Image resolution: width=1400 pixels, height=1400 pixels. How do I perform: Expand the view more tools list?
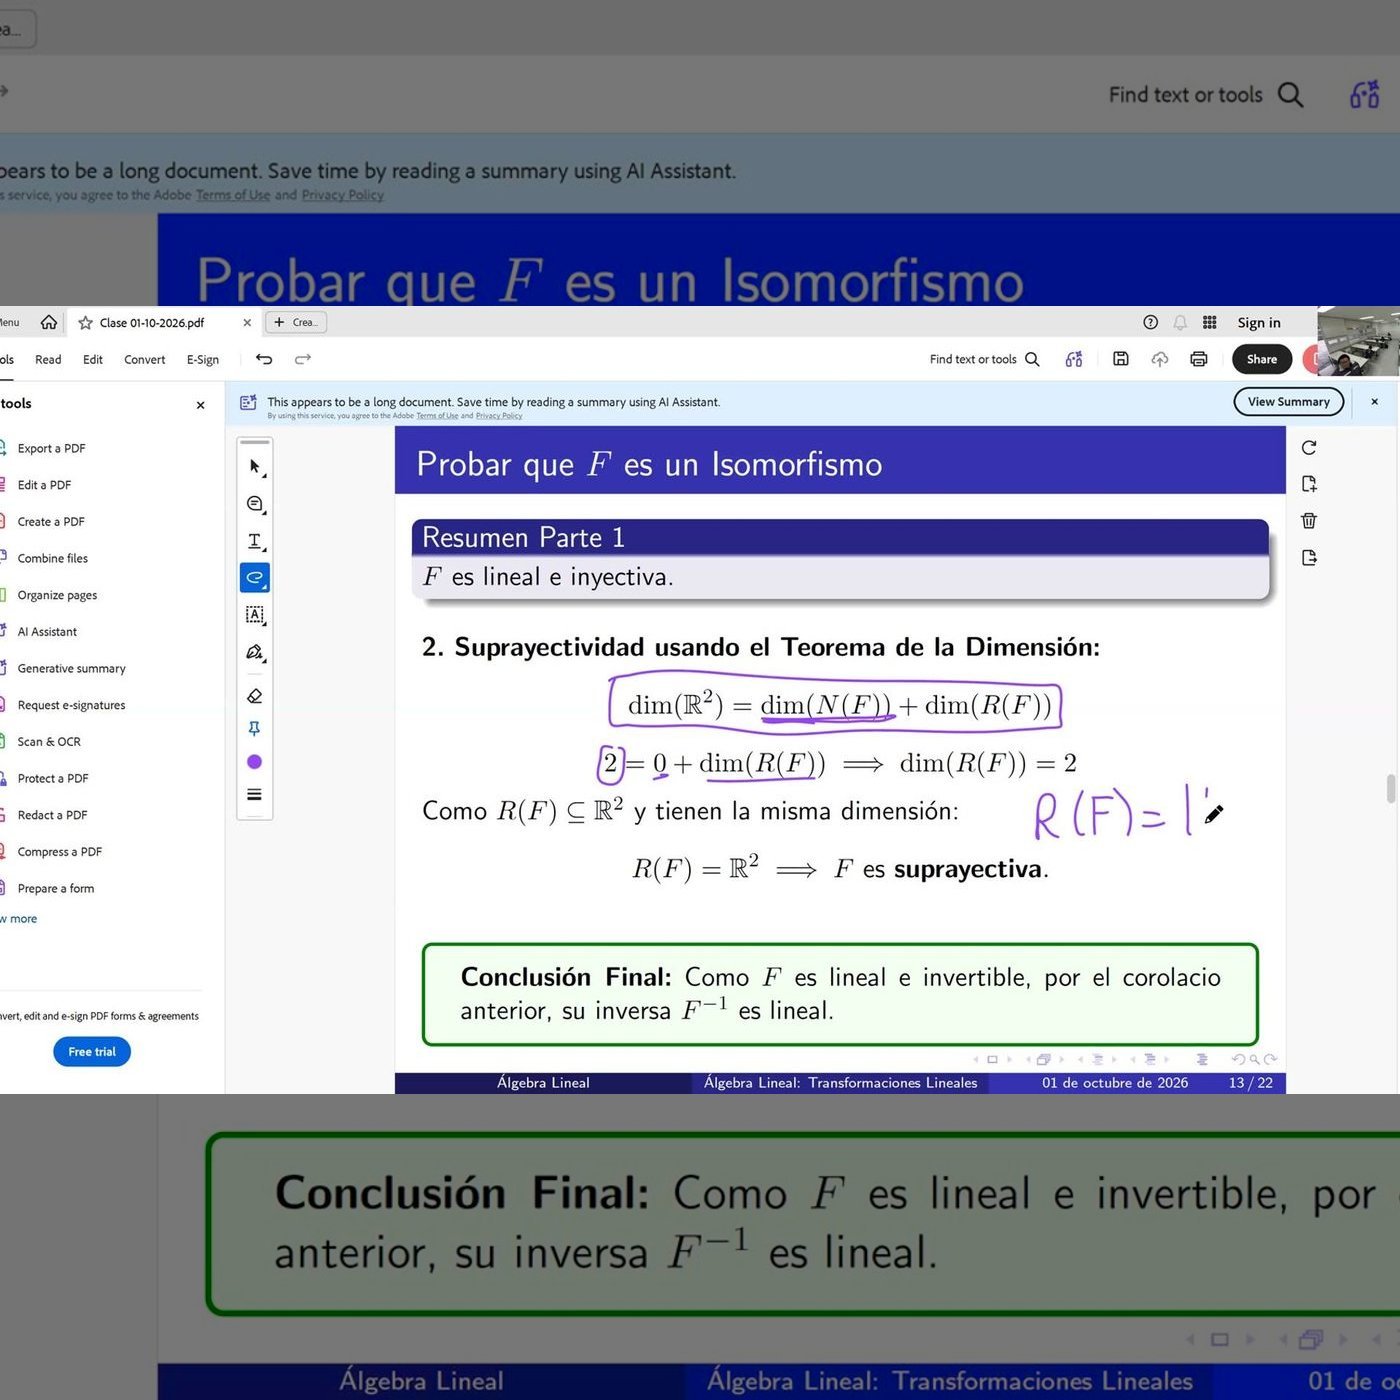tap(19, 919)
